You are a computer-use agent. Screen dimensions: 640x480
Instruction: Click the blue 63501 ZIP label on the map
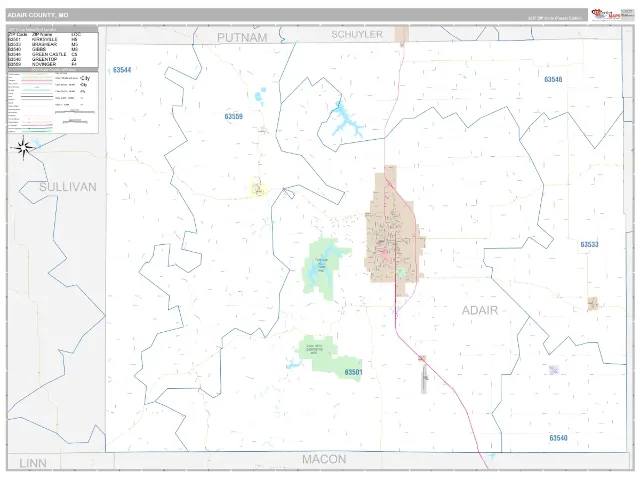point(353,372)
